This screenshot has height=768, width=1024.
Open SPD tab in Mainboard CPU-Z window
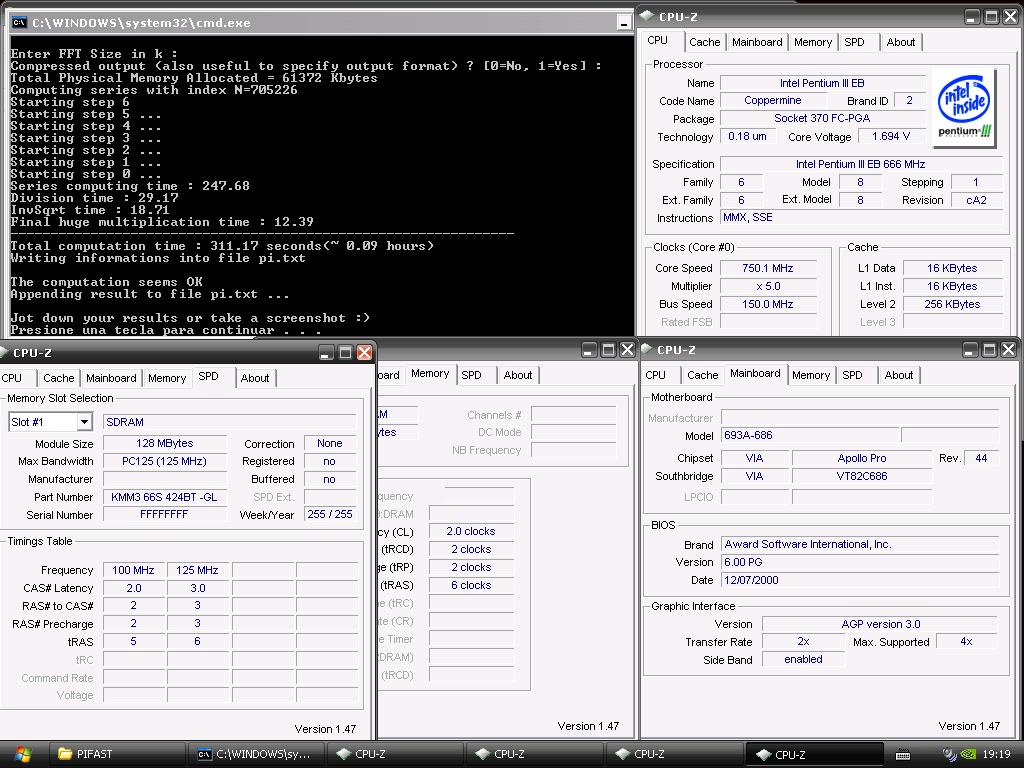(x=852, y=376)
